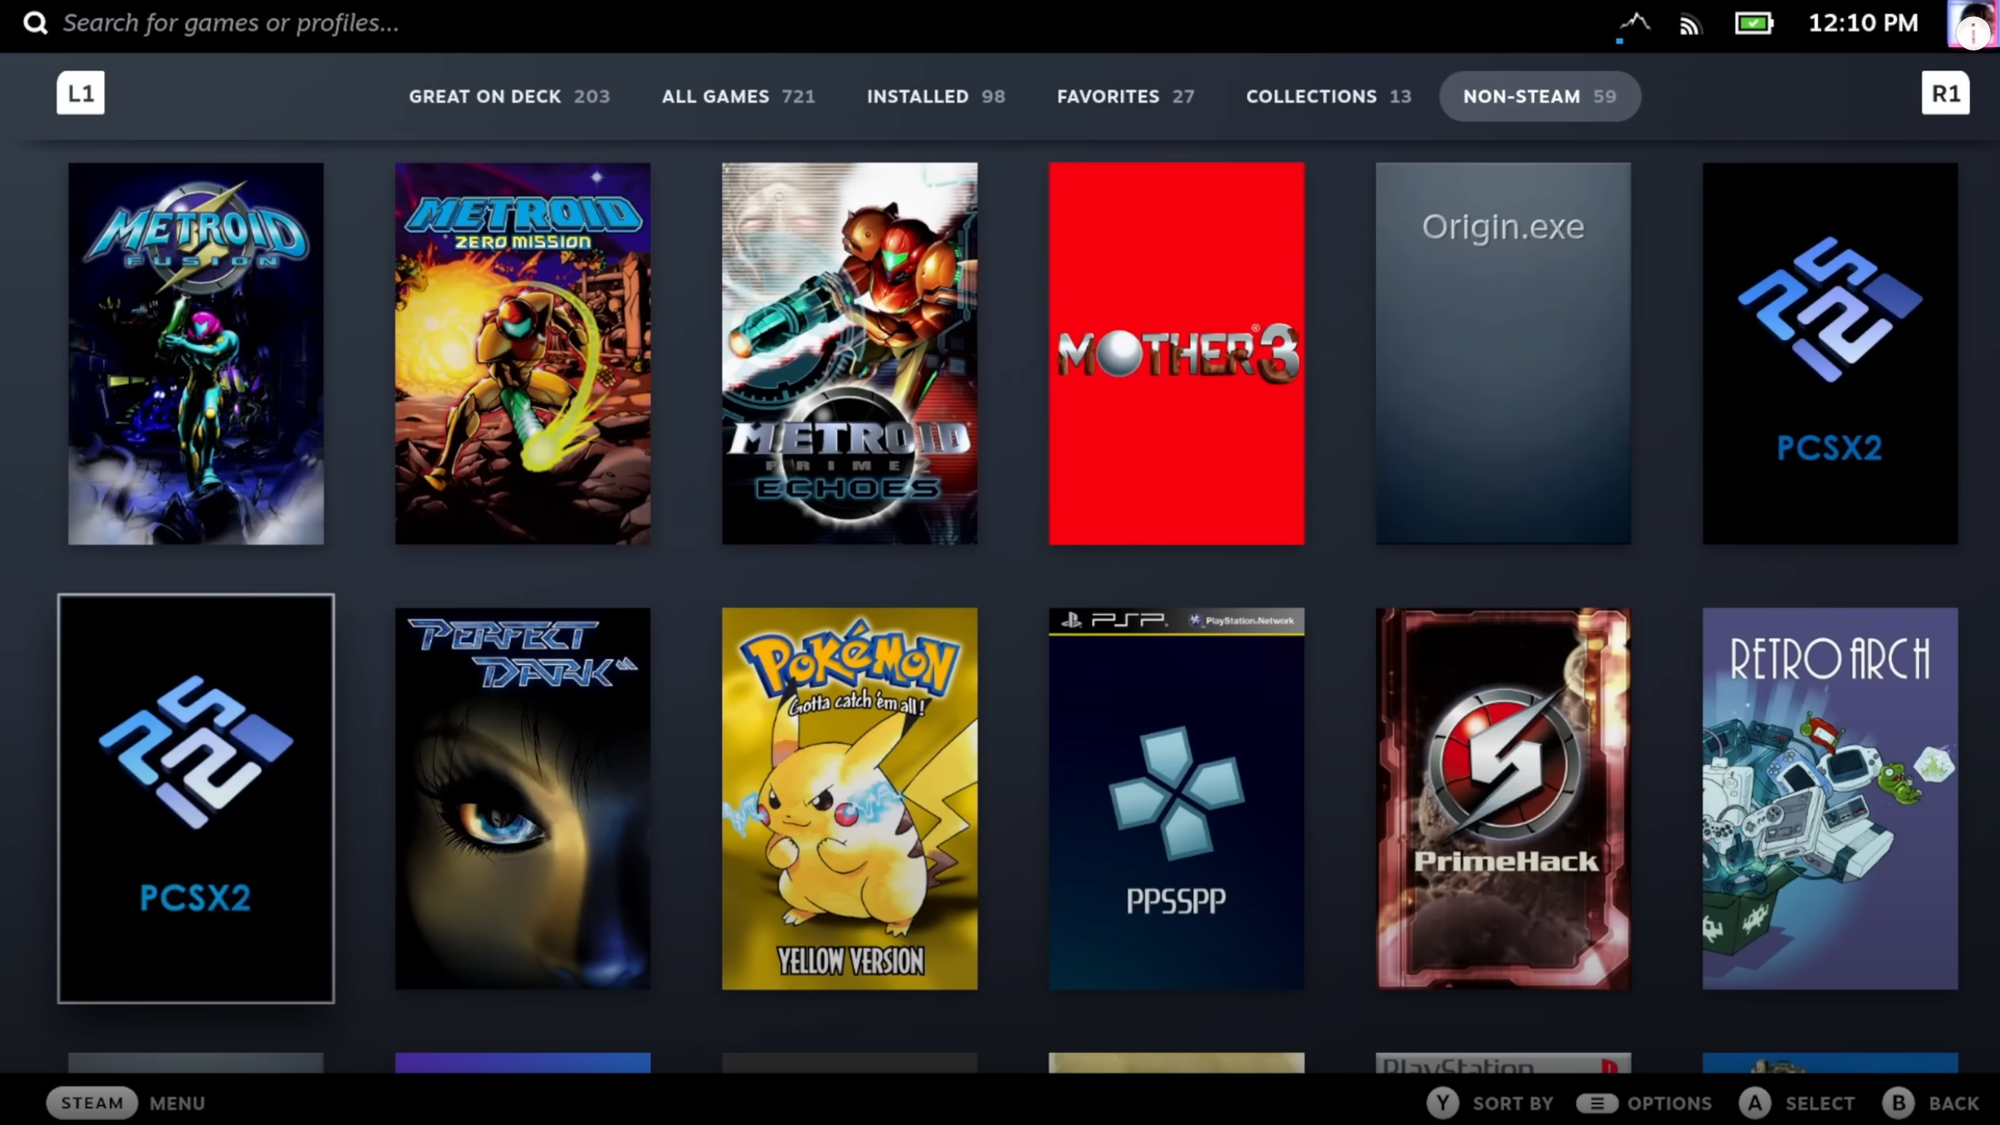Open Pokémon Yellow Version cover
This screenshot has width=2000, height=1125.
pyautogui.click(x=850, y=799)
